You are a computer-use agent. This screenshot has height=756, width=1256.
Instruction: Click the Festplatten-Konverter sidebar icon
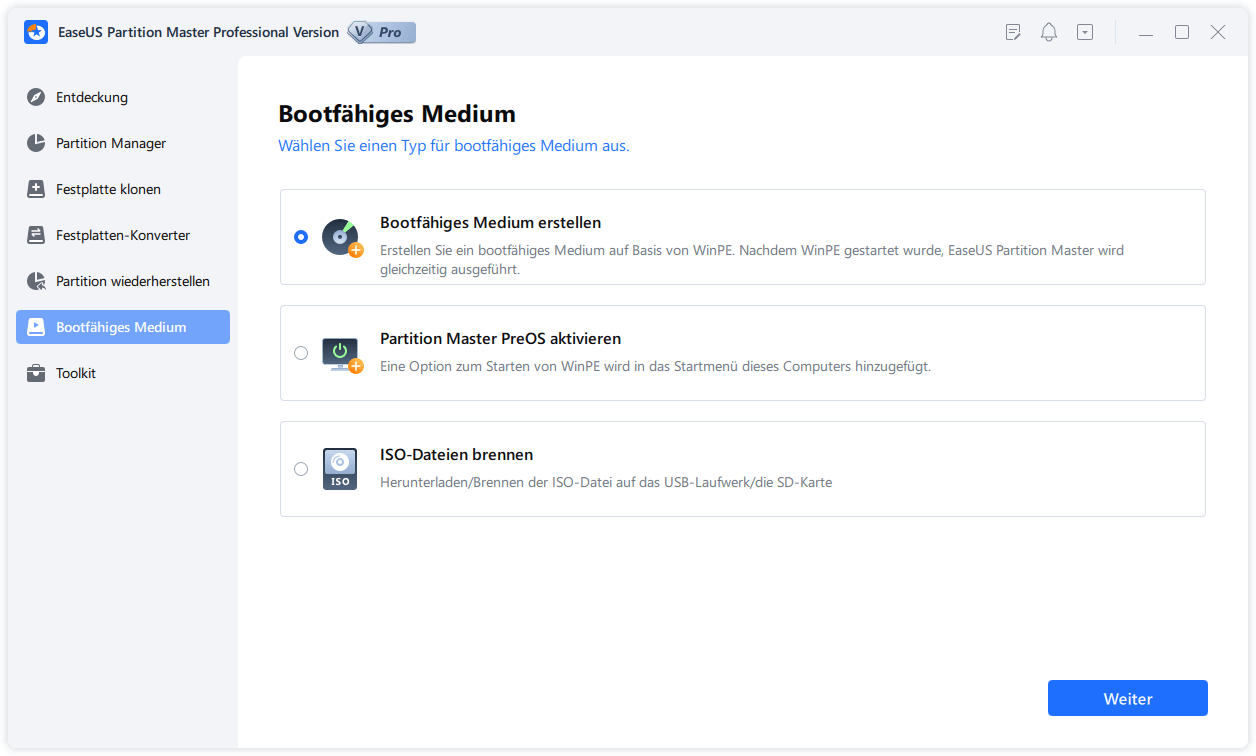pyautogui.click(x=36, y=235)
